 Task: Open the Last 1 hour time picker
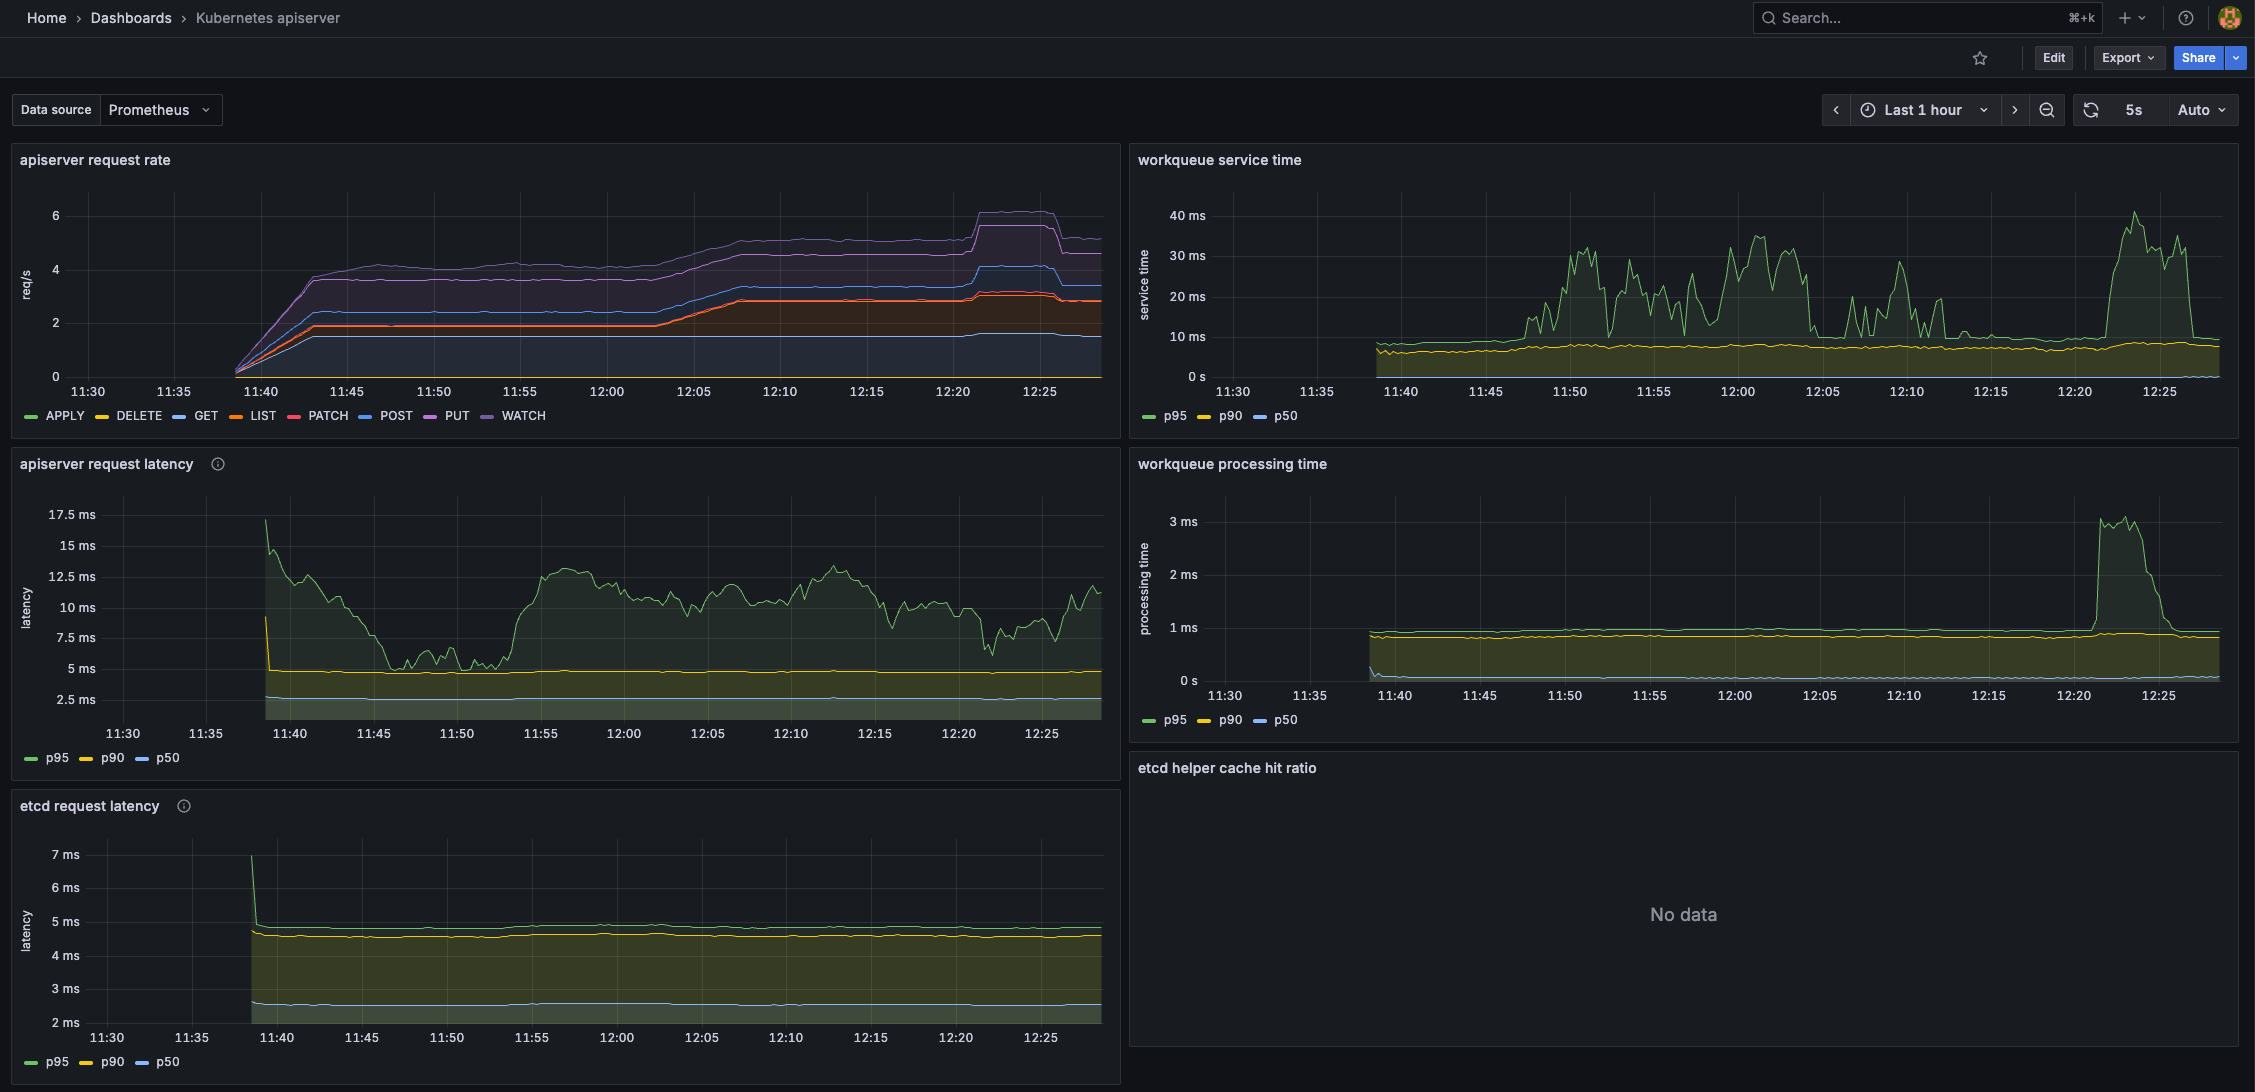click(x=1923, y=110)
